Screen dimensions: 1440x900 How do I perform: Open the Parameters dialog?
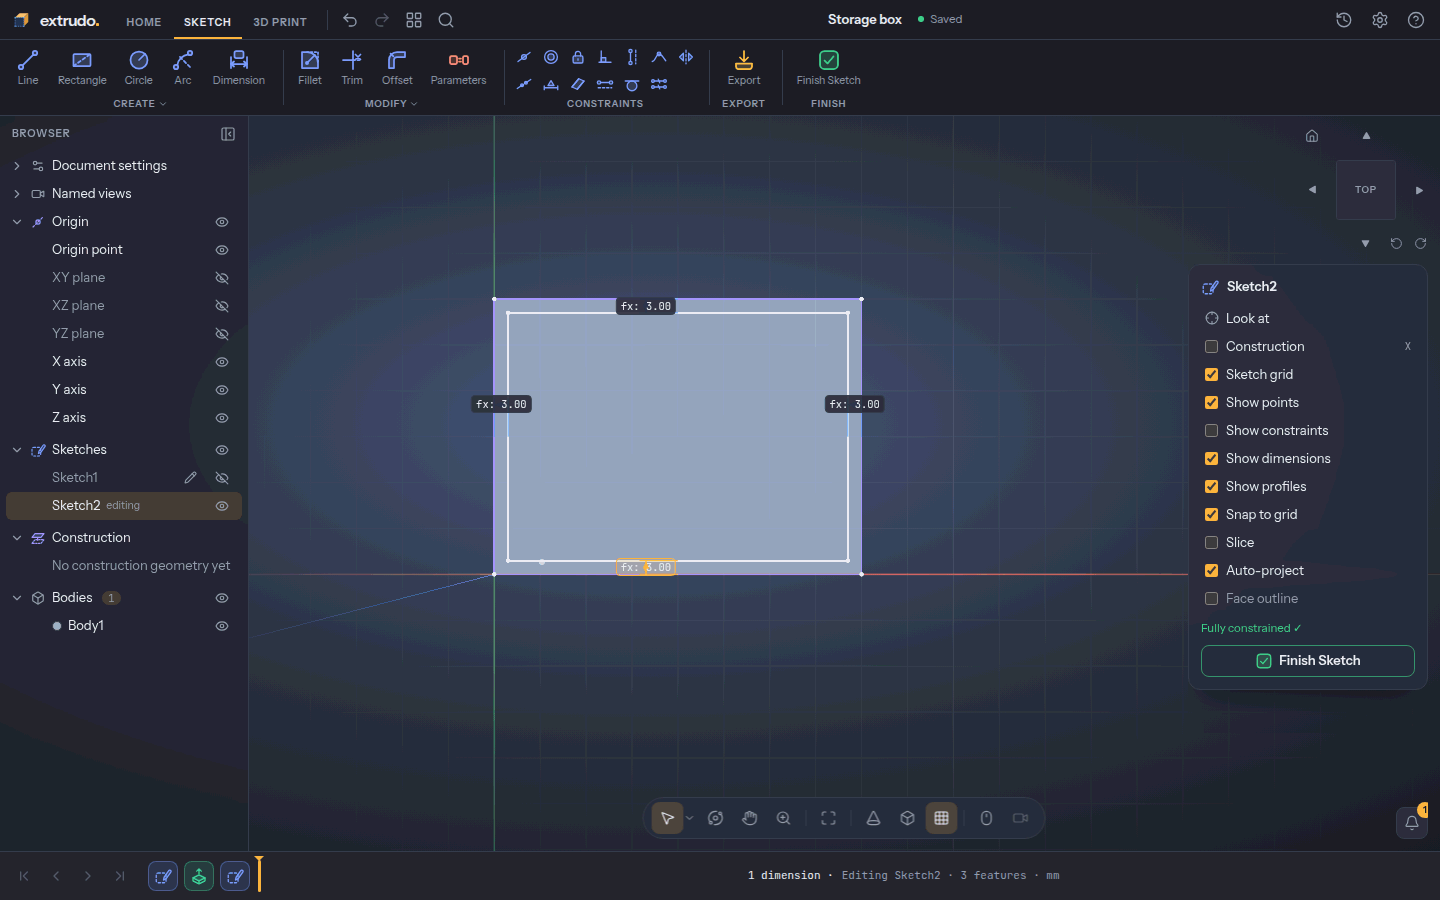459,68
